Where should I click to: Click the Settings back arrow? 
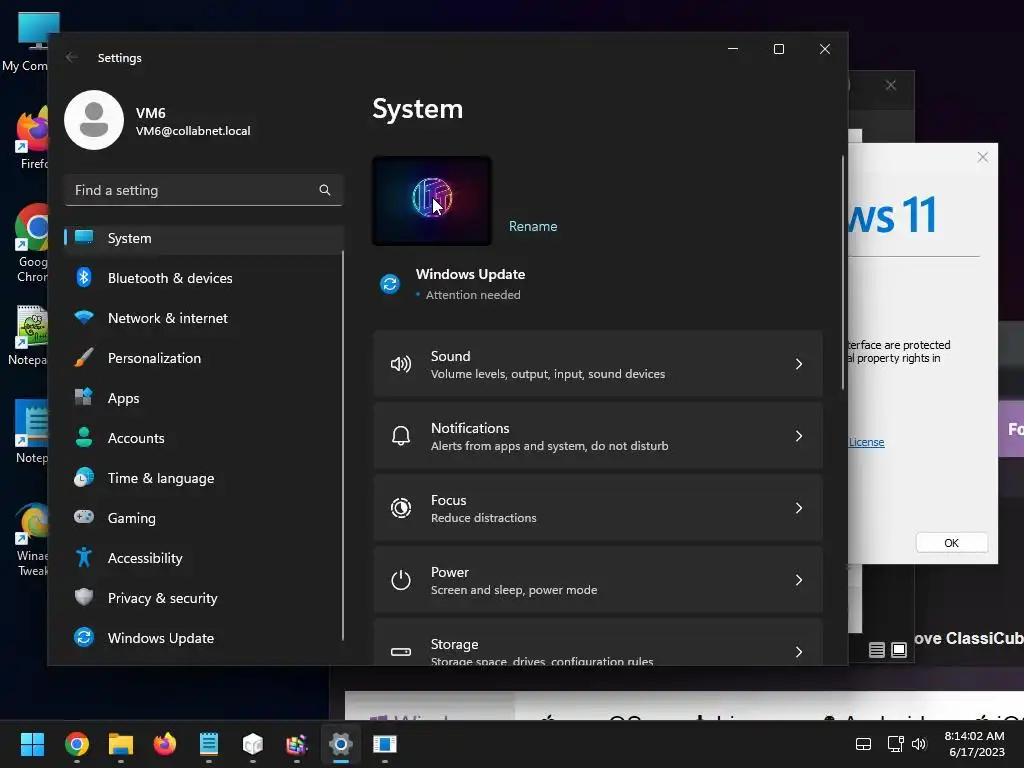[72, 57]
